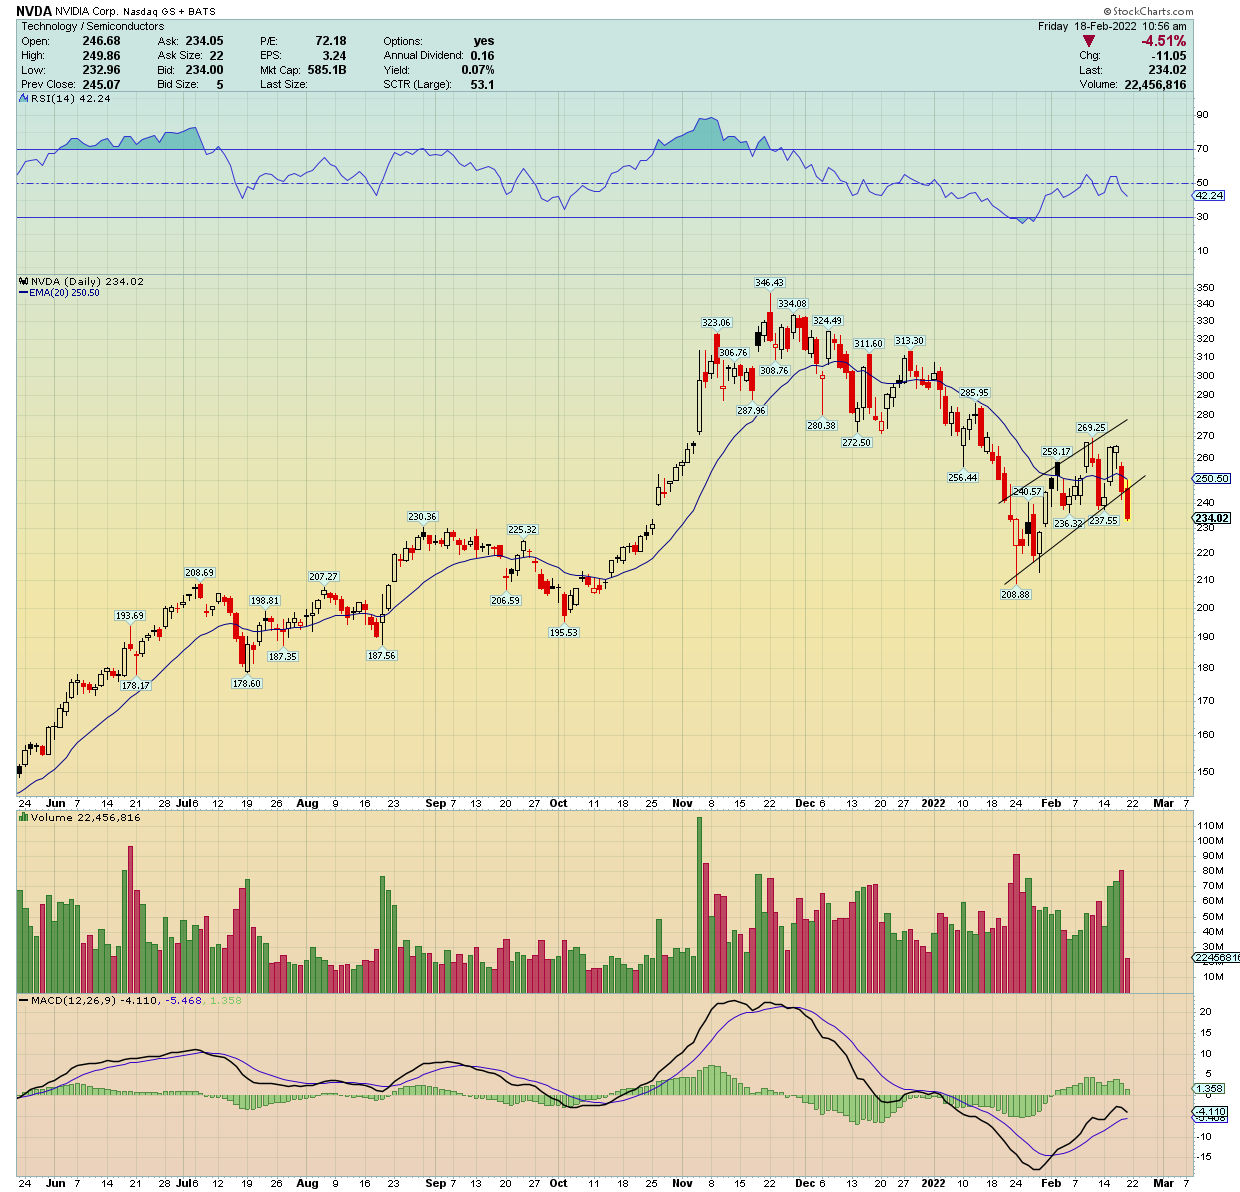Click the Chg value -11.05

(x=1170, y=56)
